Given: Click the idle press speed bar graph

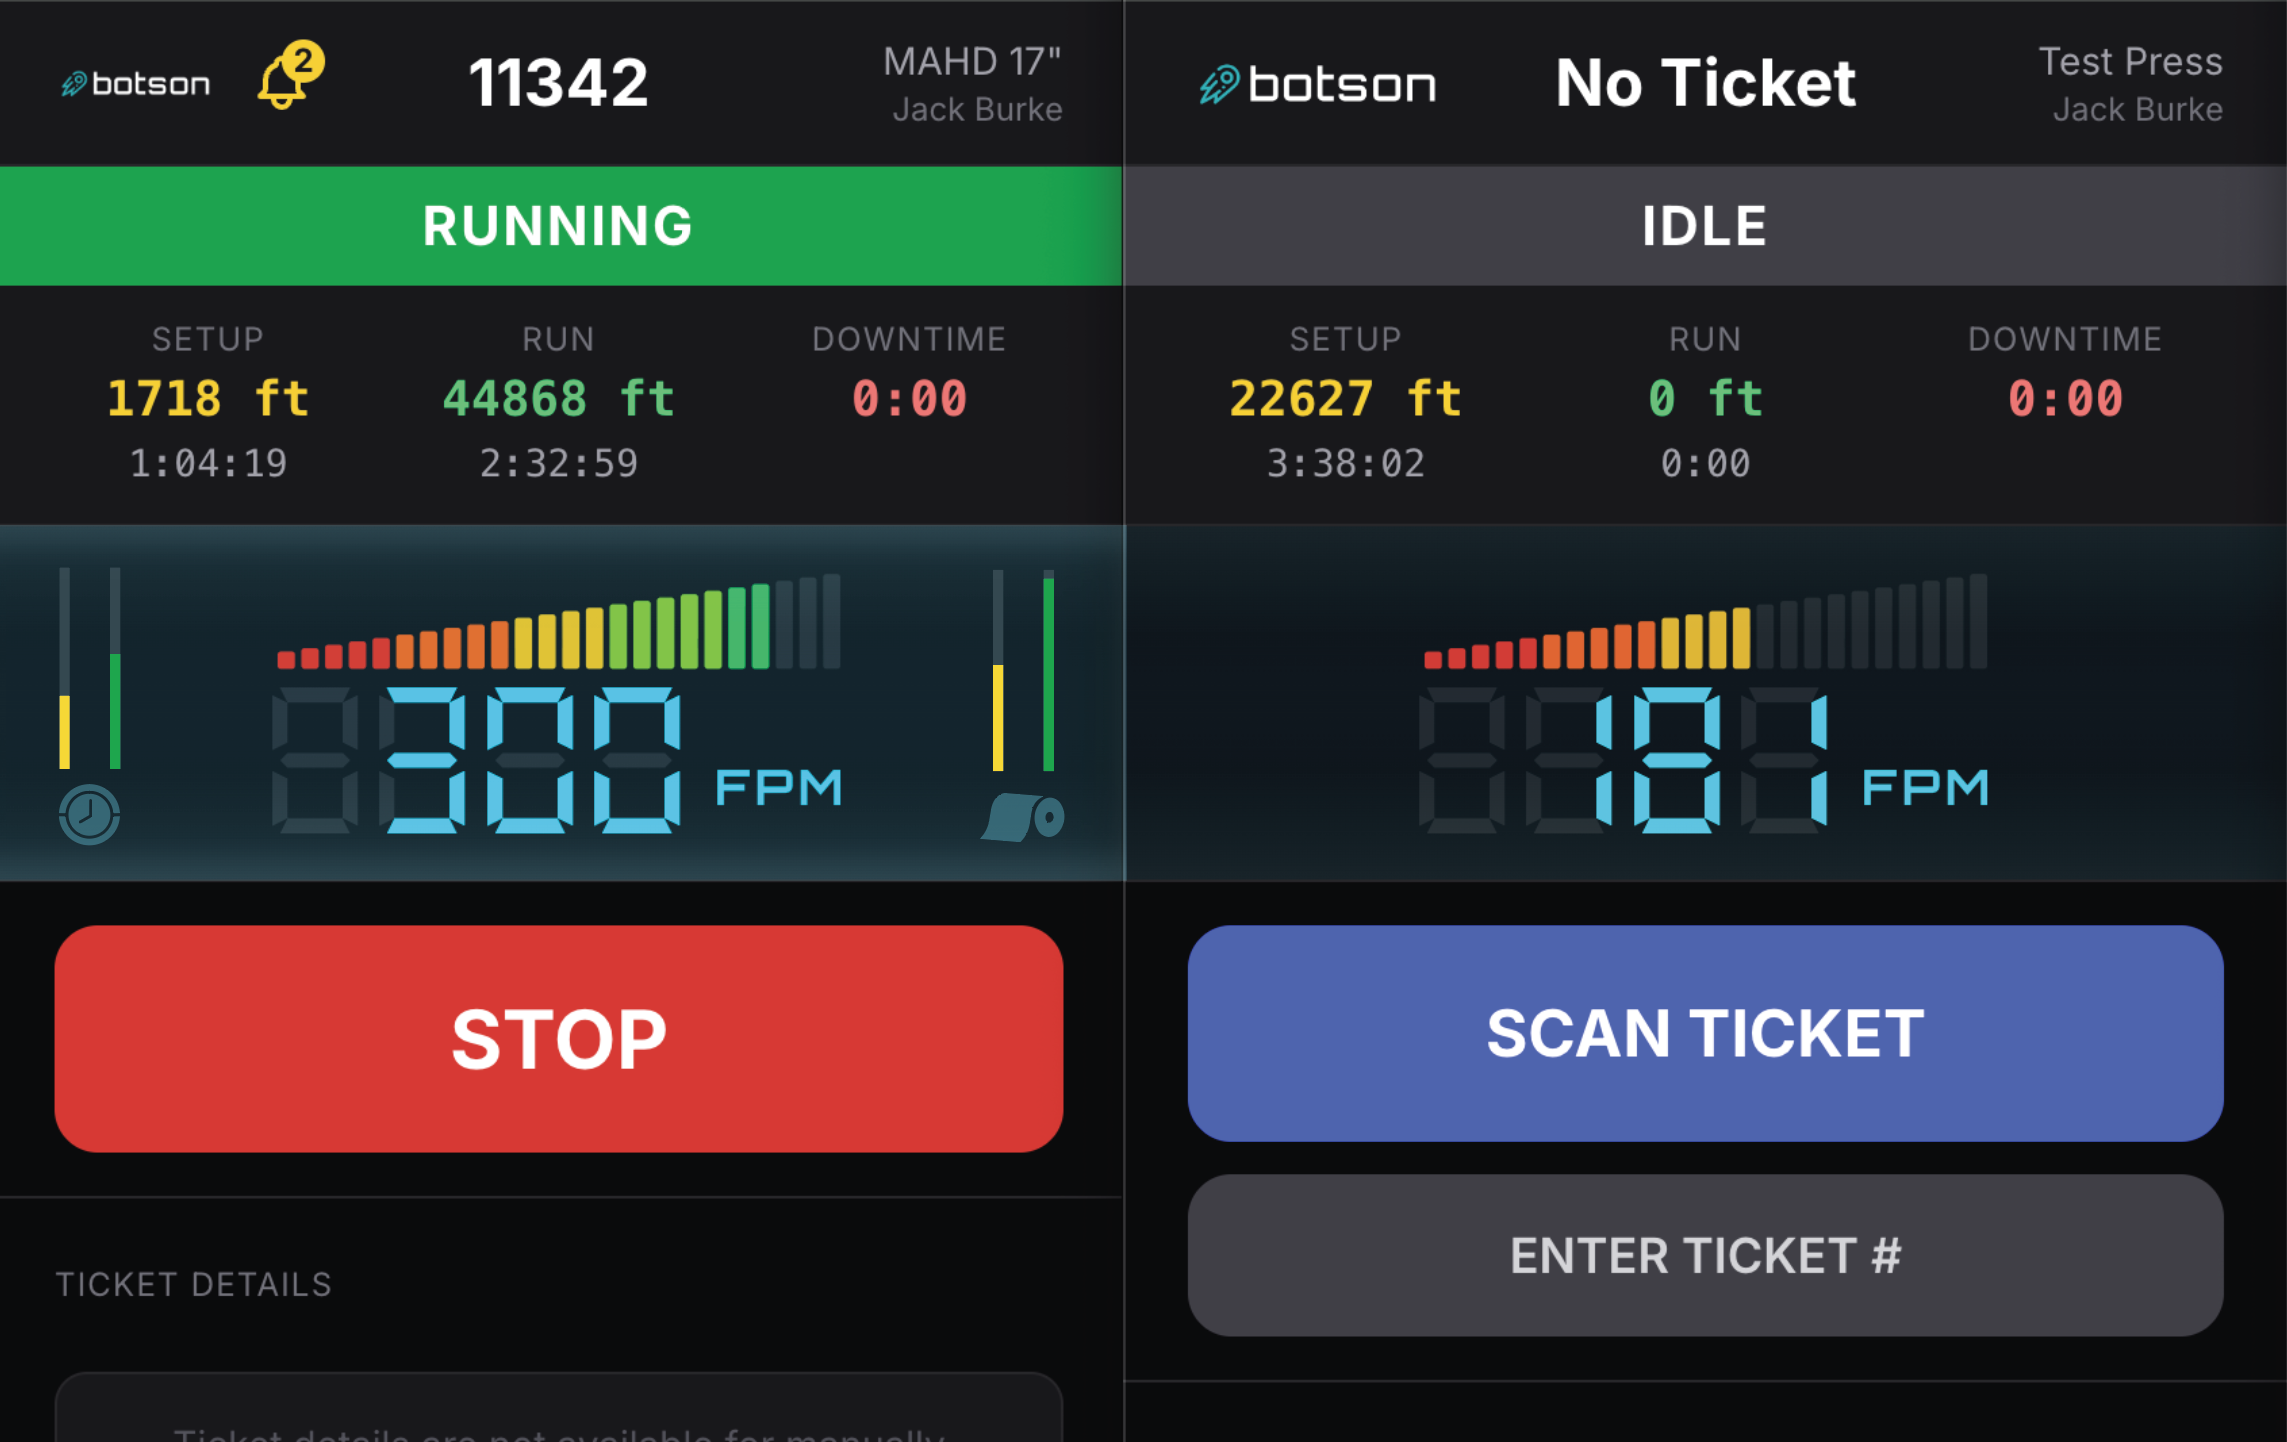Looking at the screenshot, I should point(1704,626).
